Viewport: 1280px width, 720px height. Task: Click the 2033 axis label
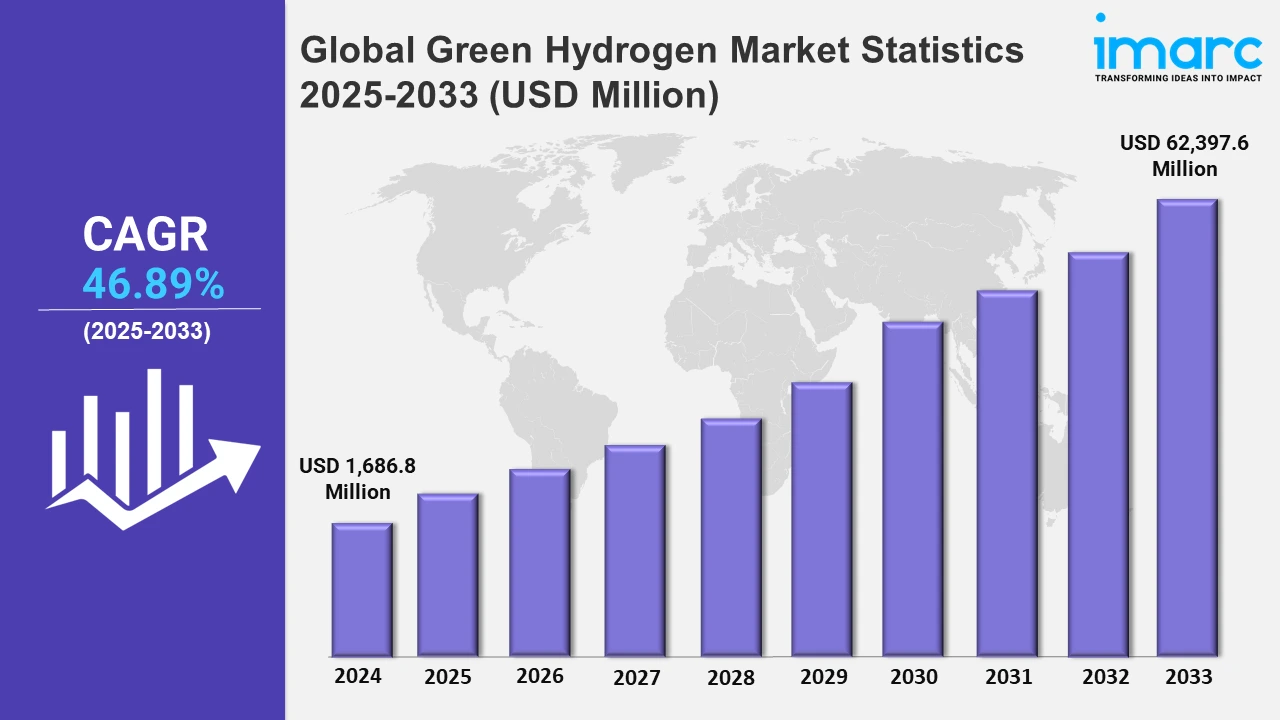1188,677
